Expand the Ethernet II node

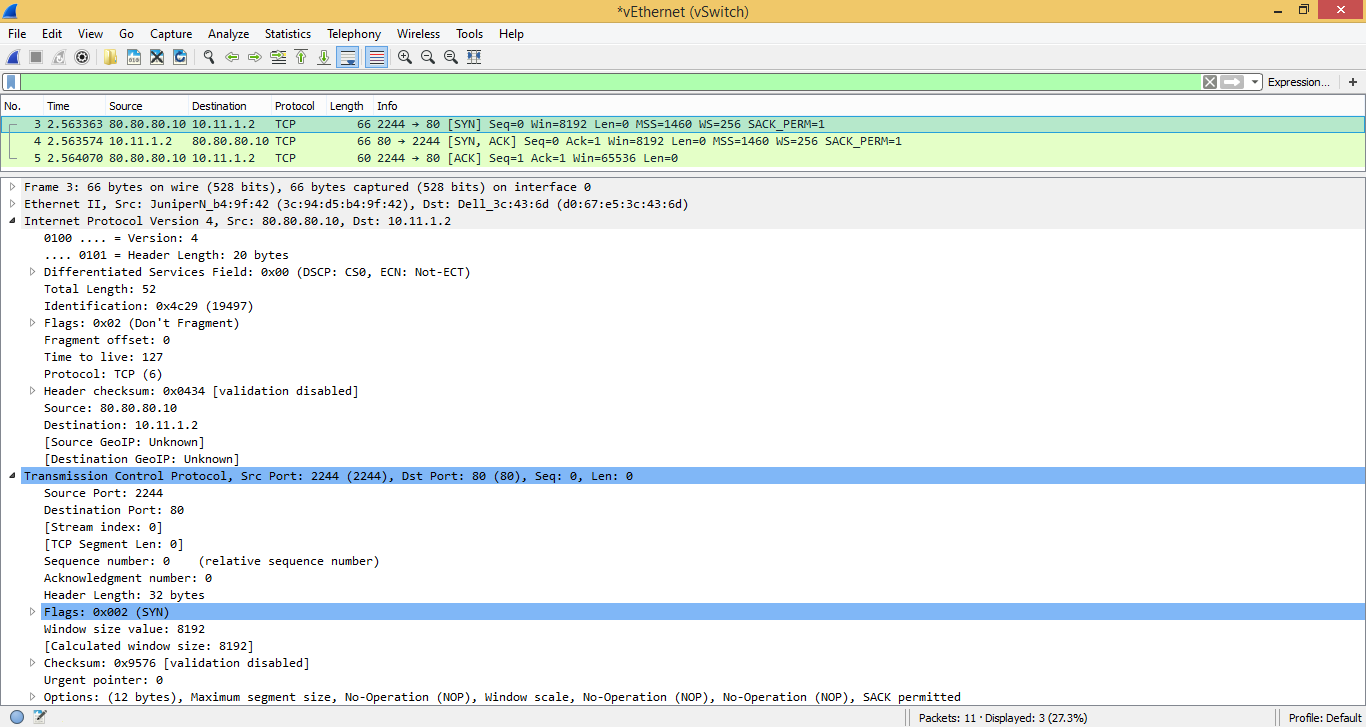pyautogui.click(x=13, y=204)
